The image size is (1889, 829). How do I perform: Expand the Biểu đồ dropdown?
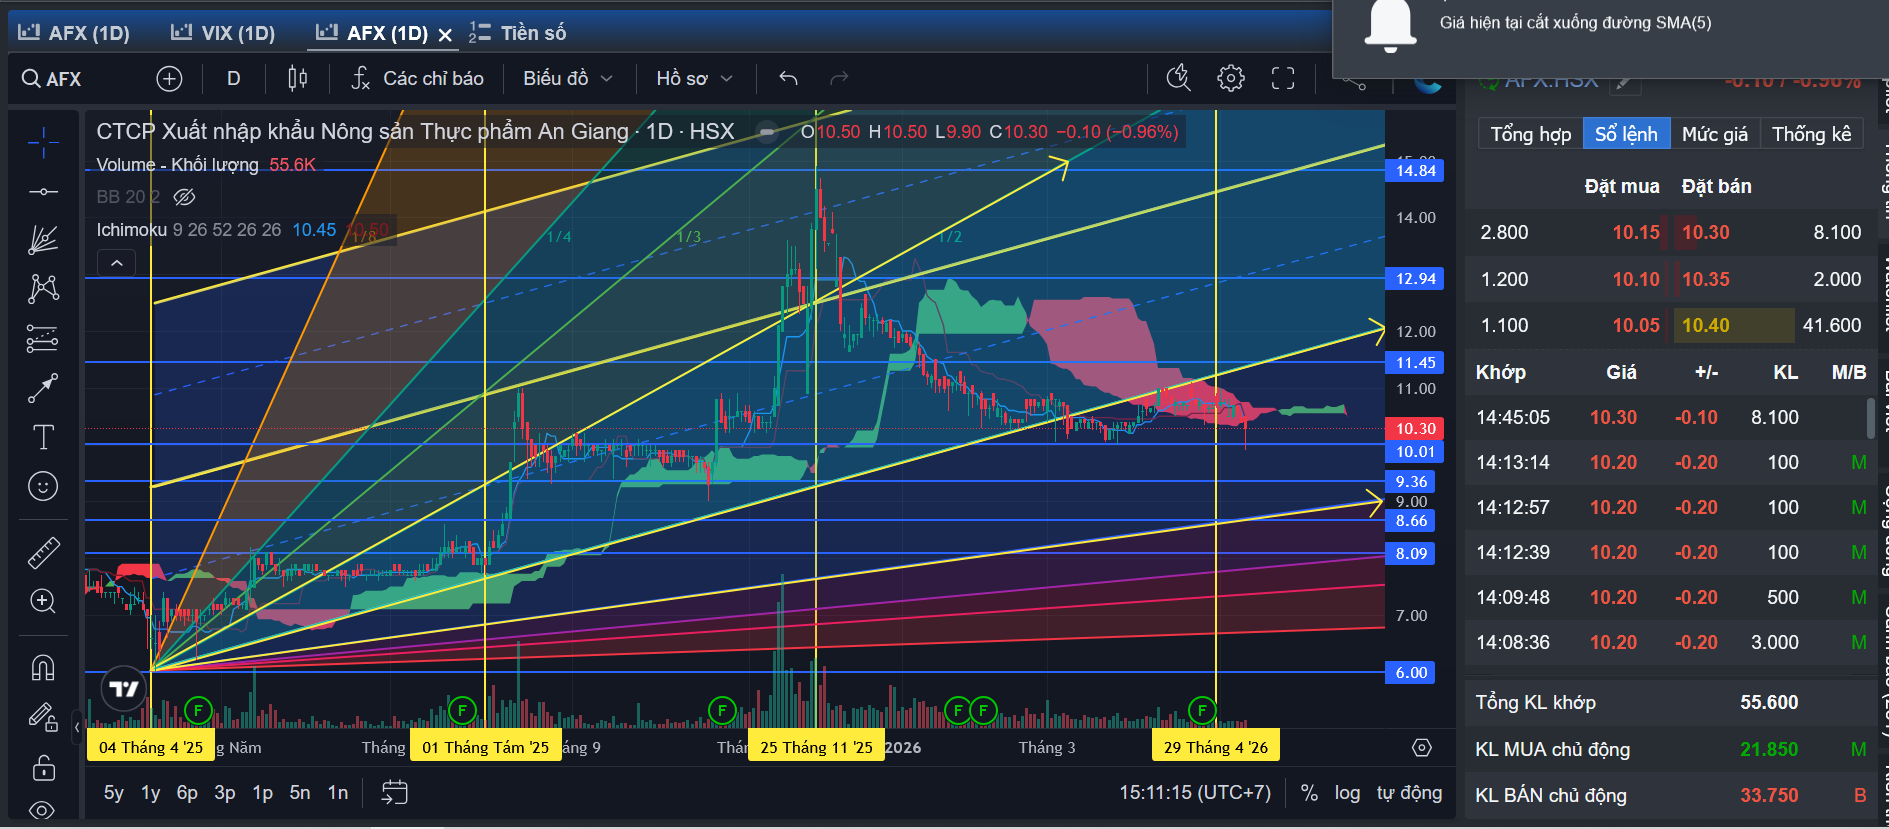coord(568,79)
